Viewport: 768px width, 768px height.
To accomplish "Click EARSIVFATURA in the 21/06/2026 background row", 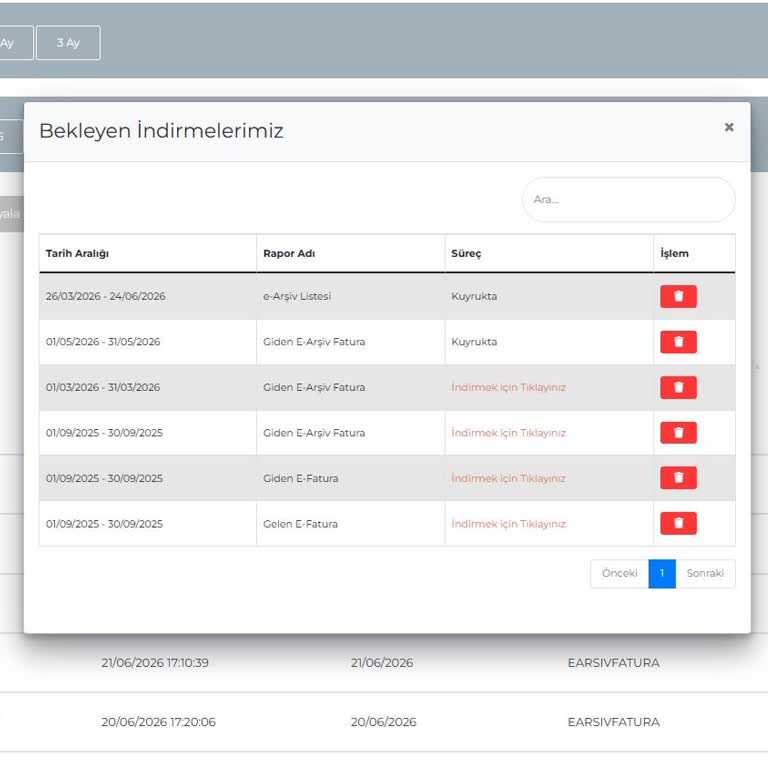I will [613, 663].
